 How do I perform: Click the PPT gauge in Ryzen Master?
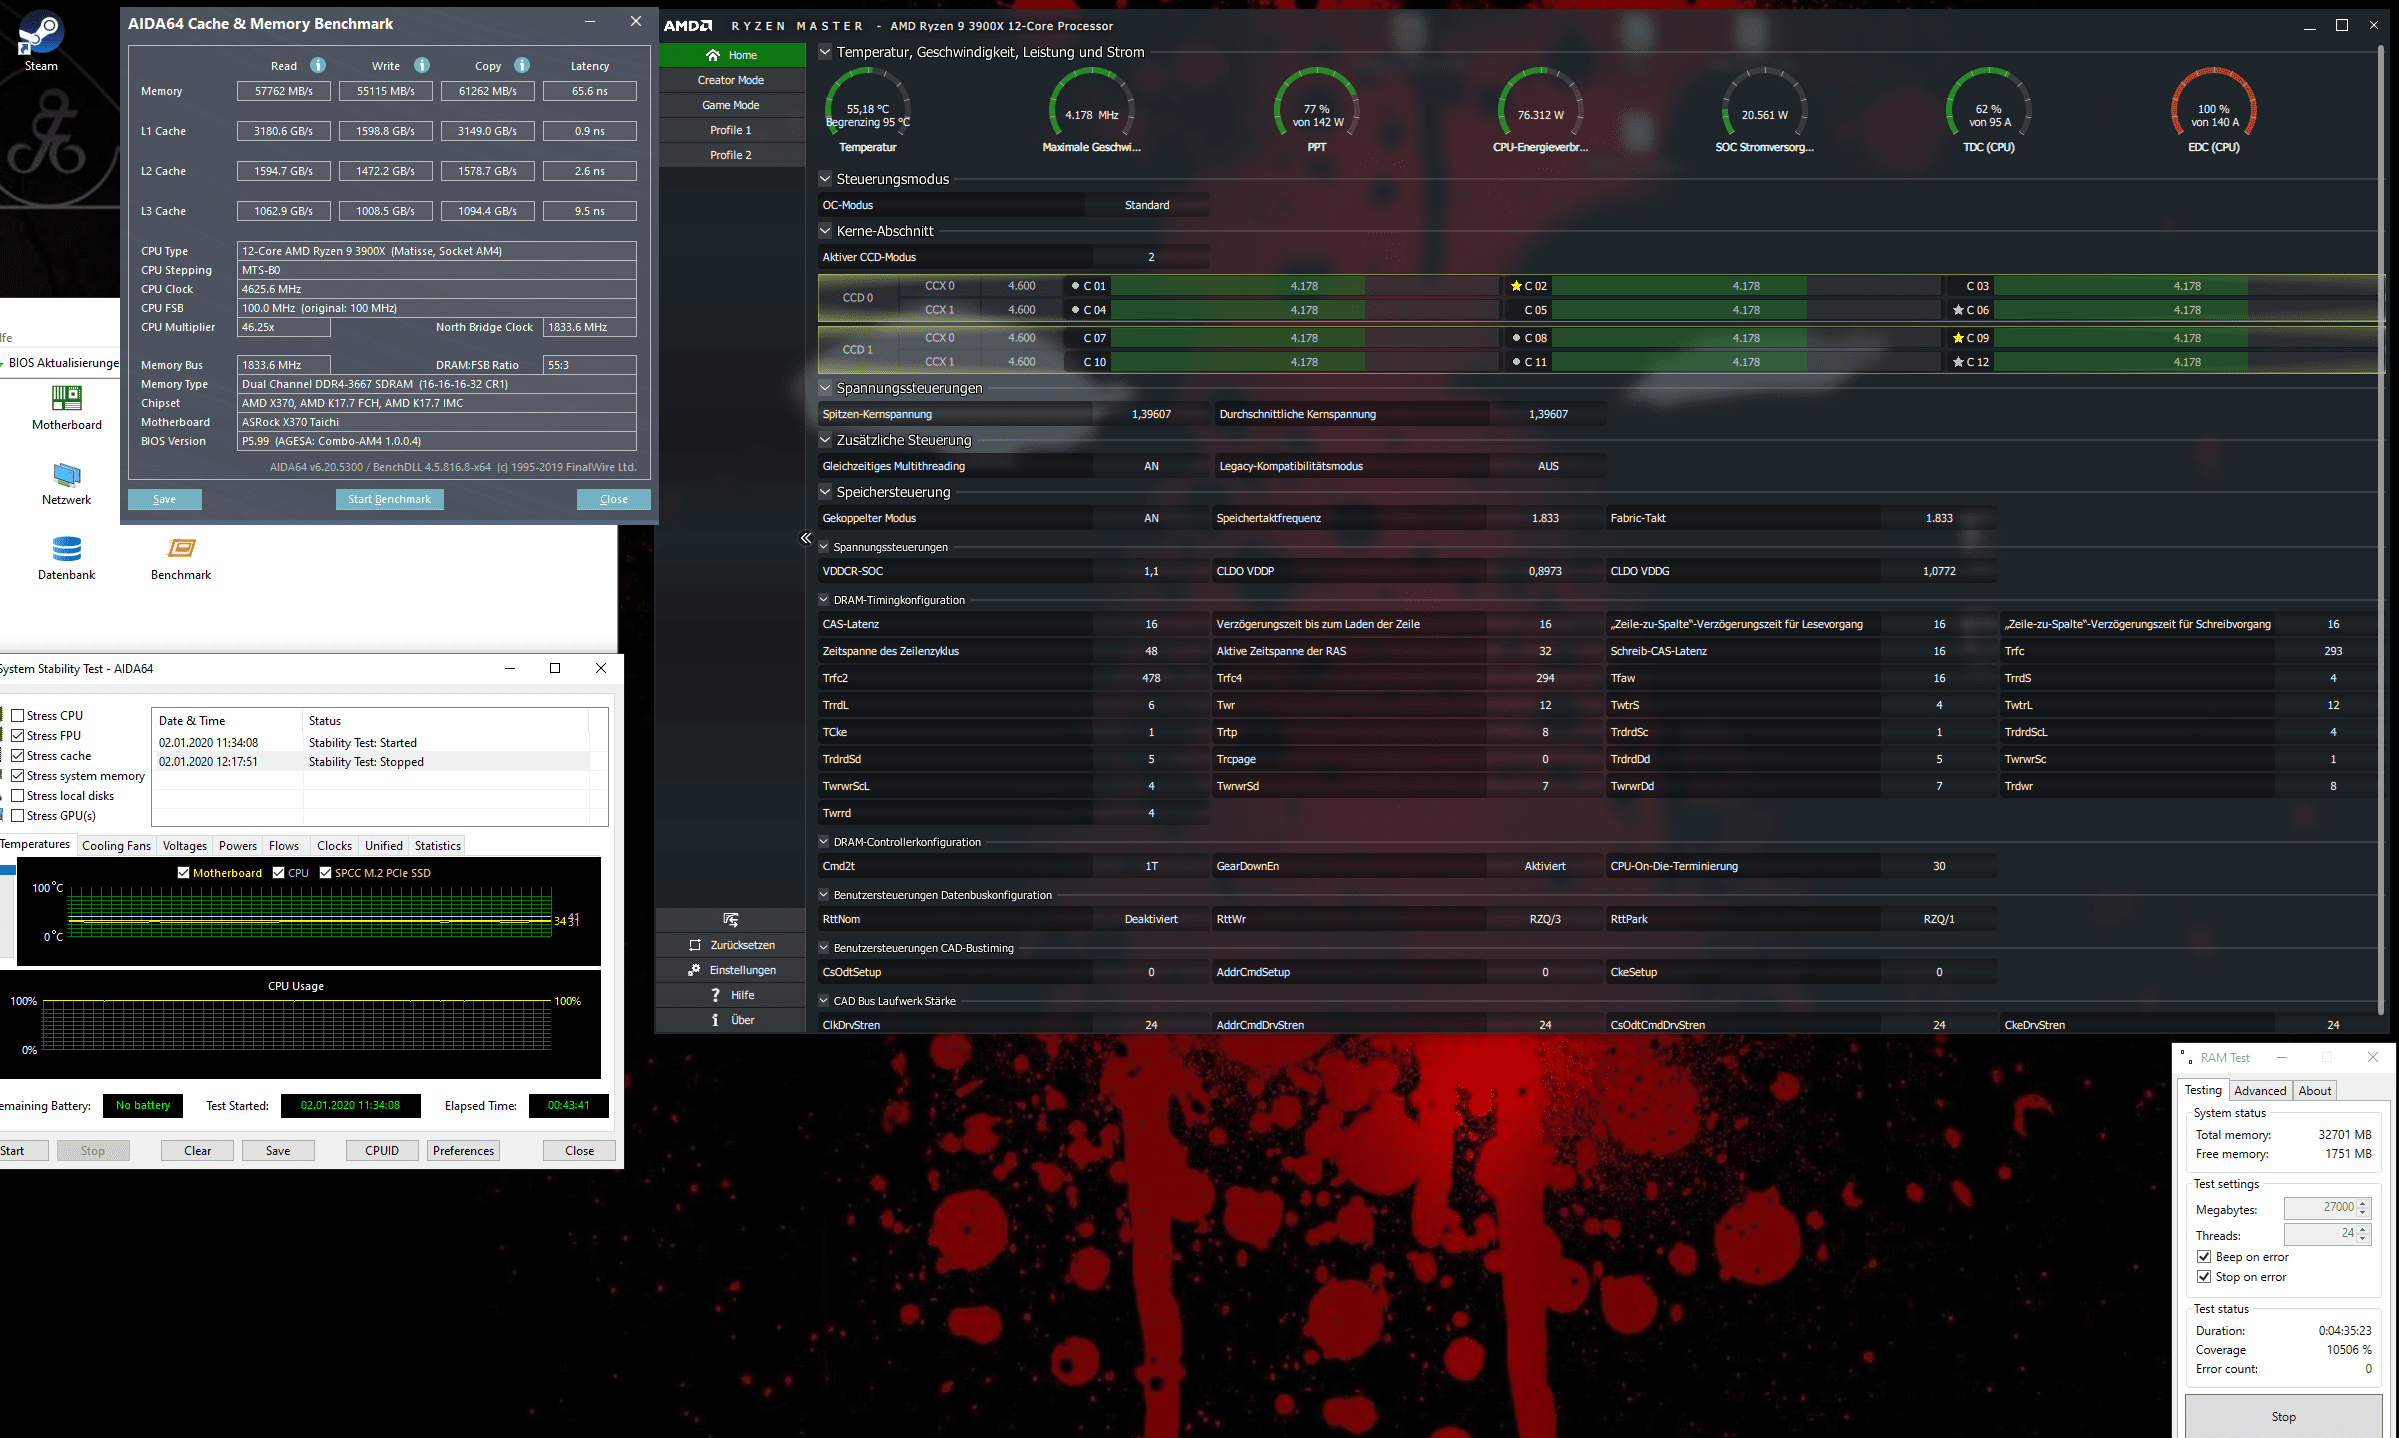pyautogui.click(x=1317, y=110)
